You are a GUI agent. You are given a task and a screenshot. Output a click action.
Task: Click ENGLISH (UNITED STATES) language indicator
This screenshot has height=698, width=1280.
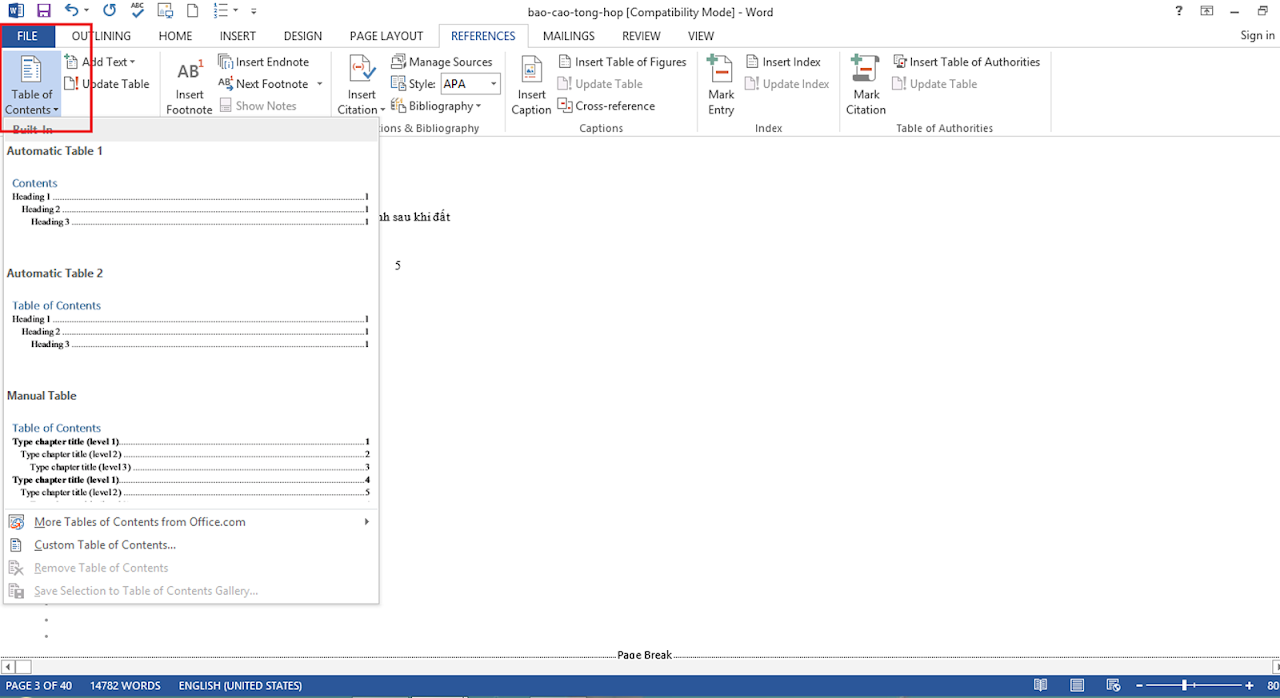click(x=240, y=686)
